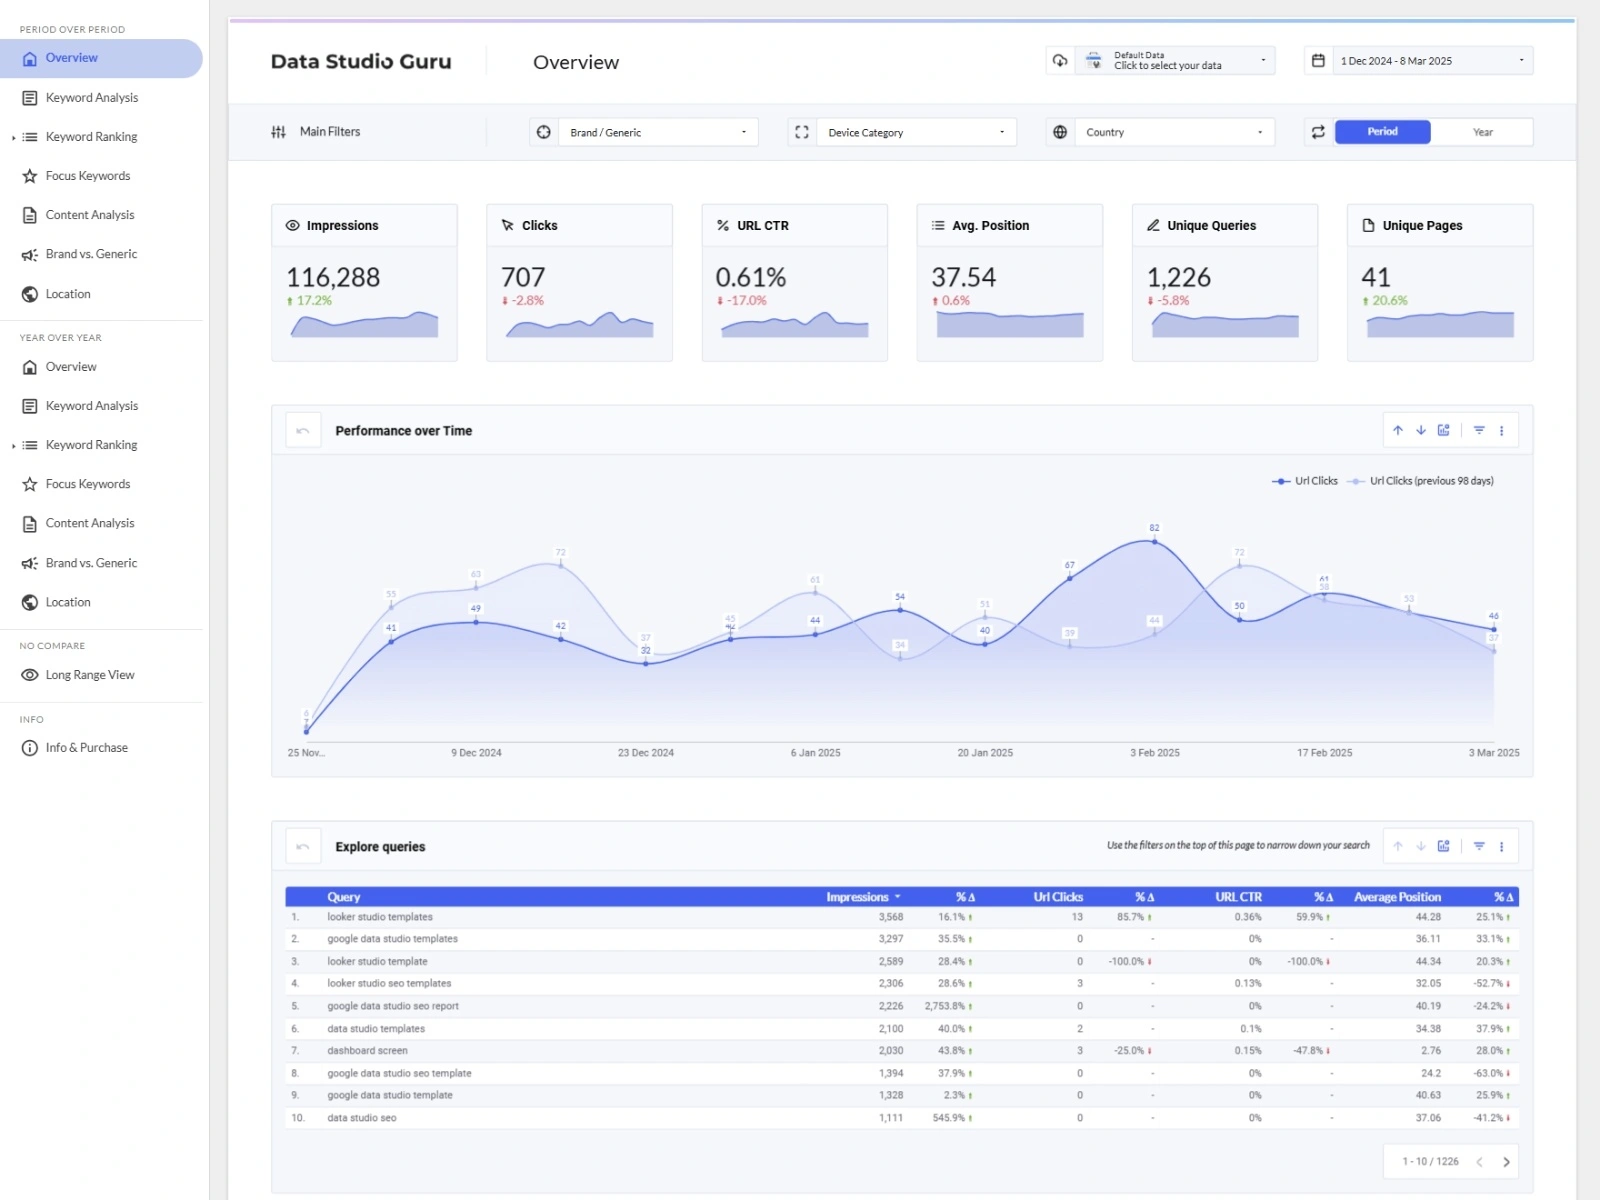Click the data upload cloud icon in header

[1061, 60]
